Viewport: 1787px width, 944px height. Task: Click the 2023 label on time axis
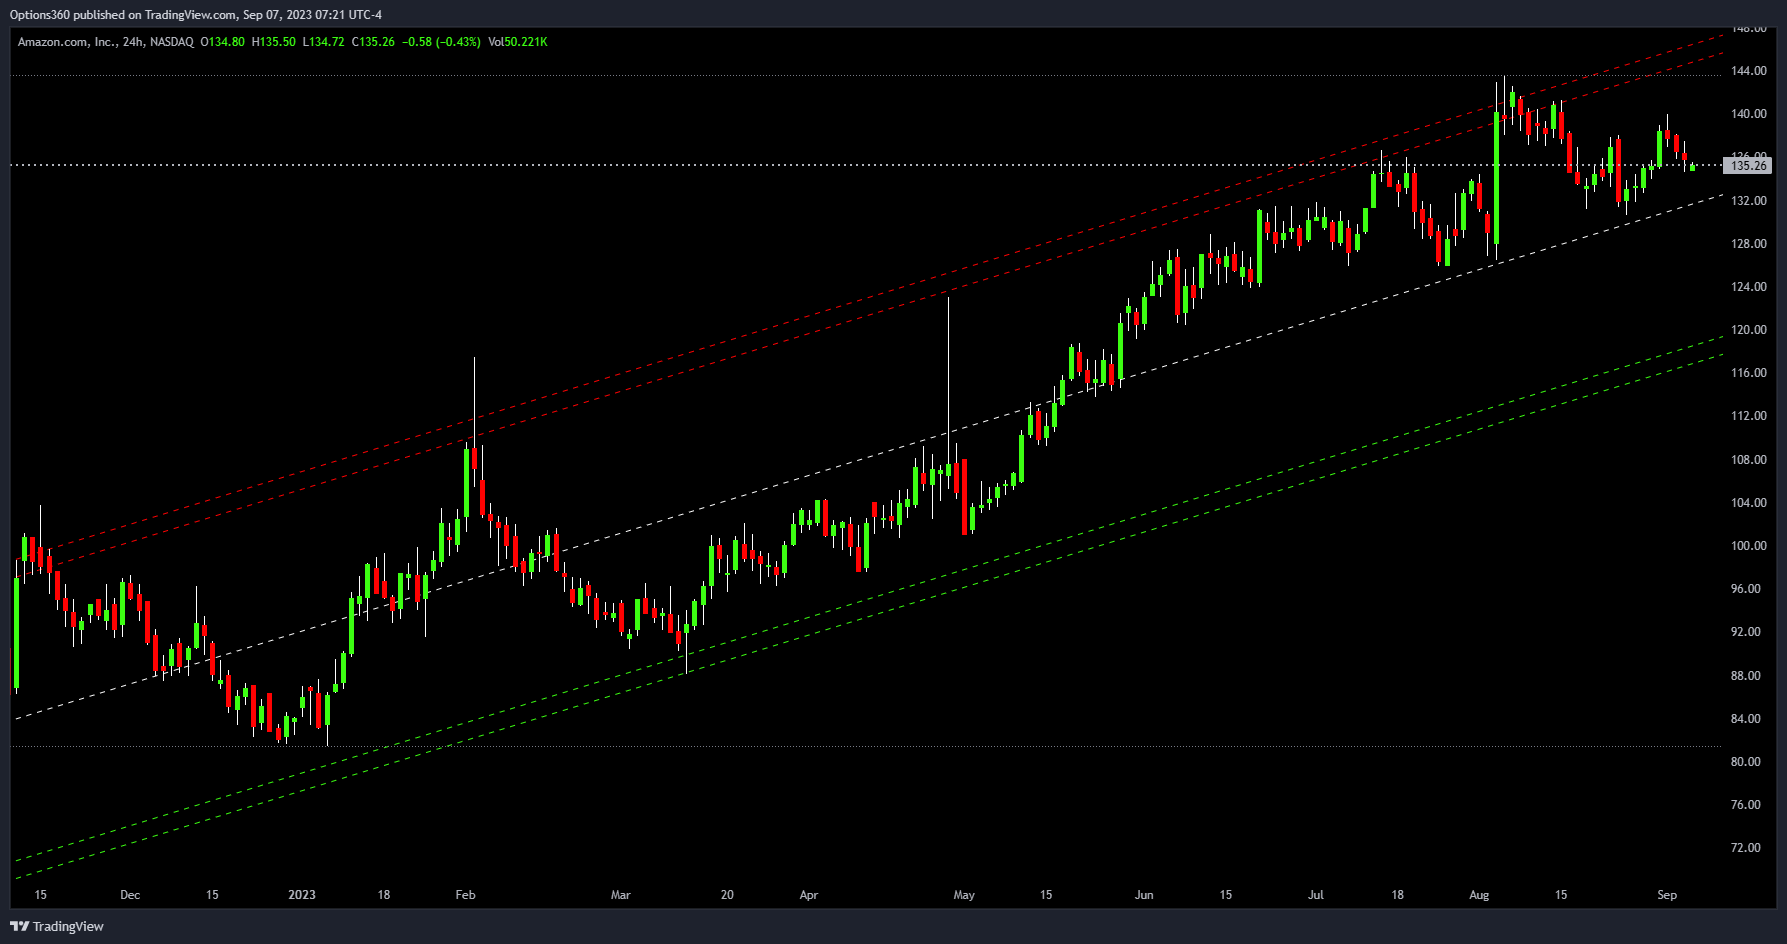[x=301, y=895]
